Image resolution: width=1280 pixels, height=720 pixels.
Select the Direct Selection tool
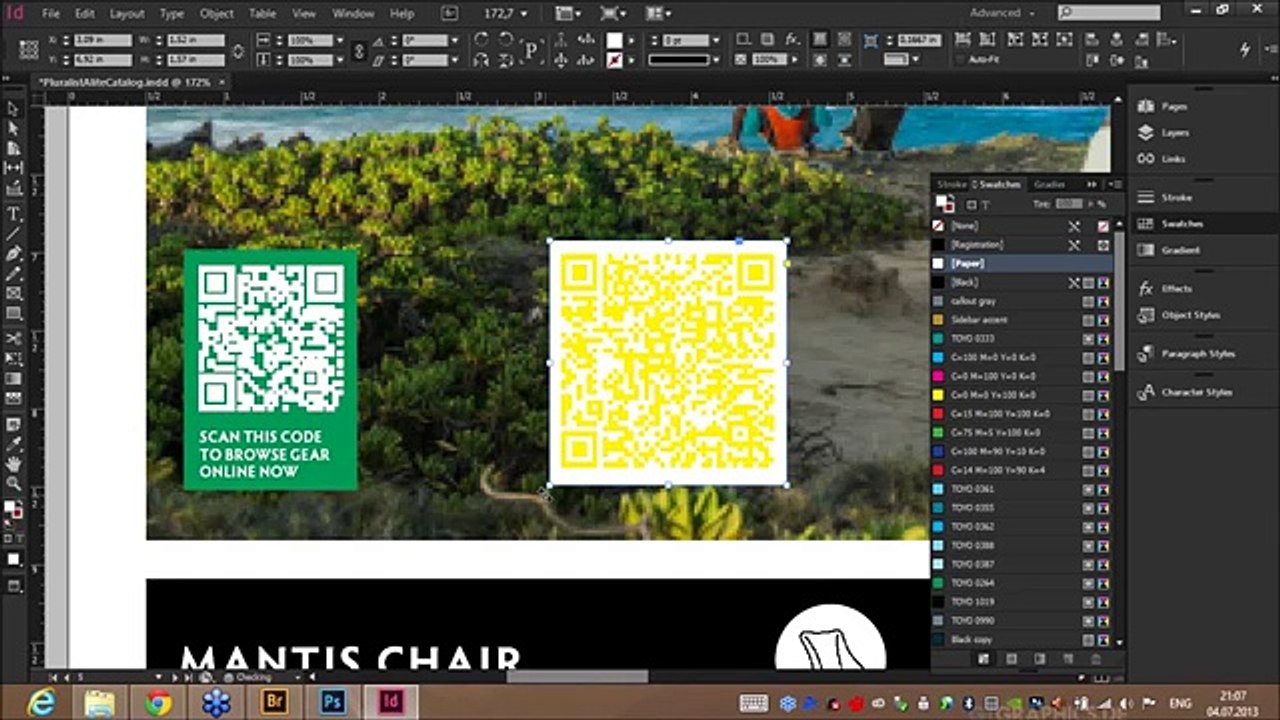13,129
